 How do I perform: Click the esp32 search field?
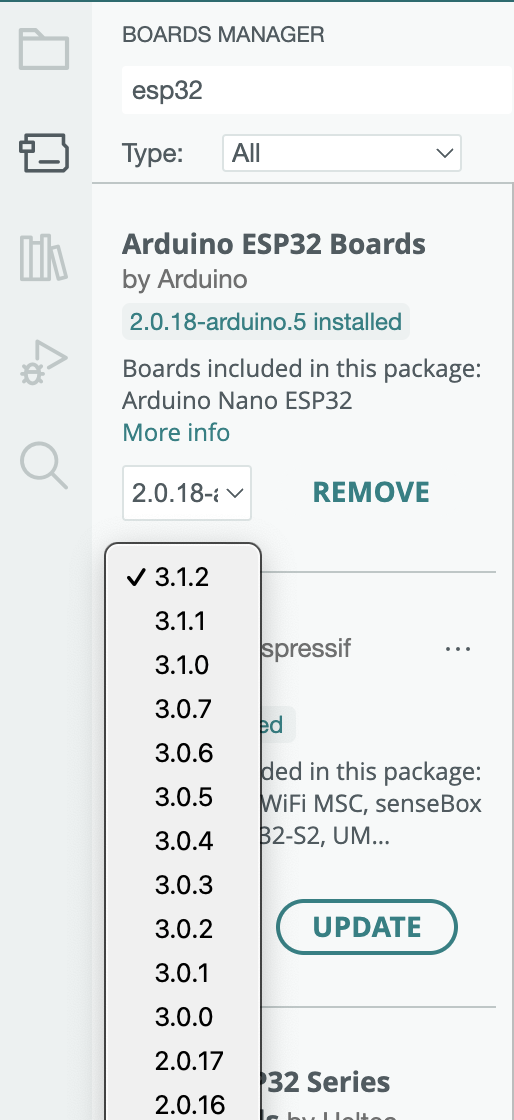pyautogui.click(x=317, y=91)
